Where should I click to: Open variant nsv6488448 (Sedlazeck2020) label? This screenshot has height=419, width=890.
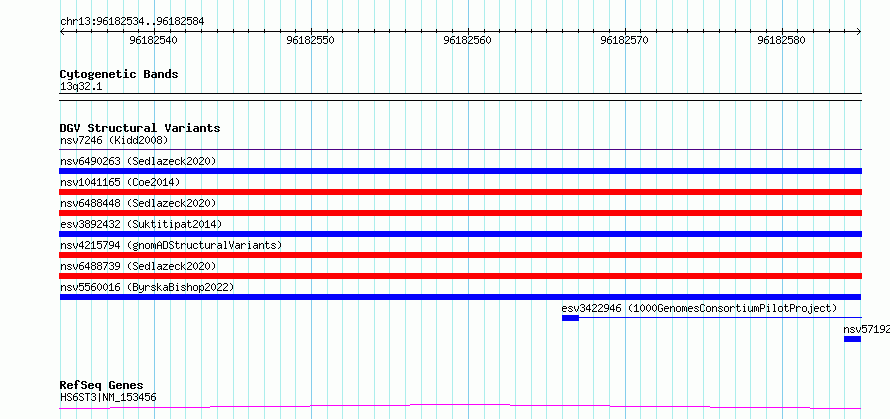[138, 203]
